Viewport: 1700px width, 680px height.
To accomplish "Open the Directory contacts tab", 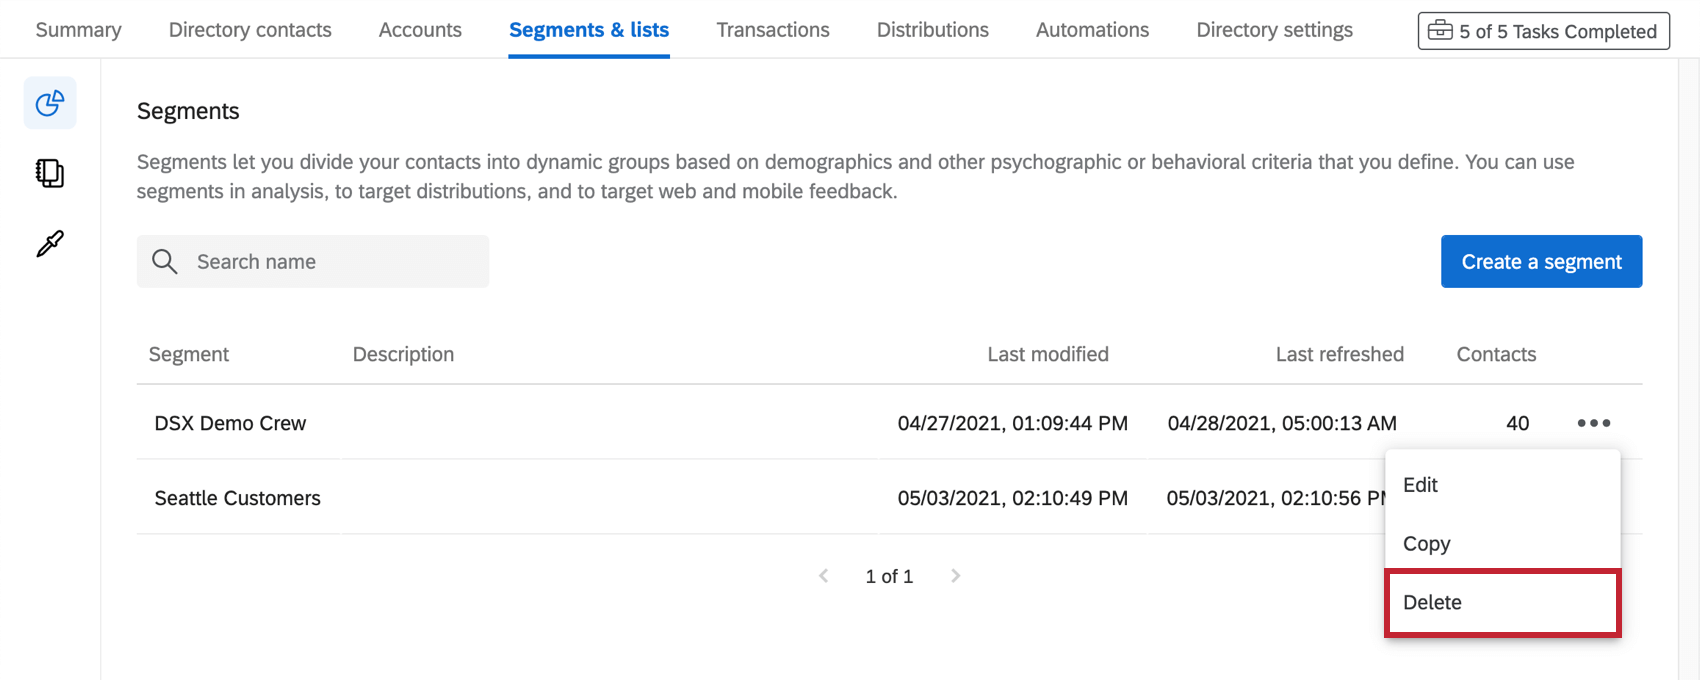I will tap(250, 30).
